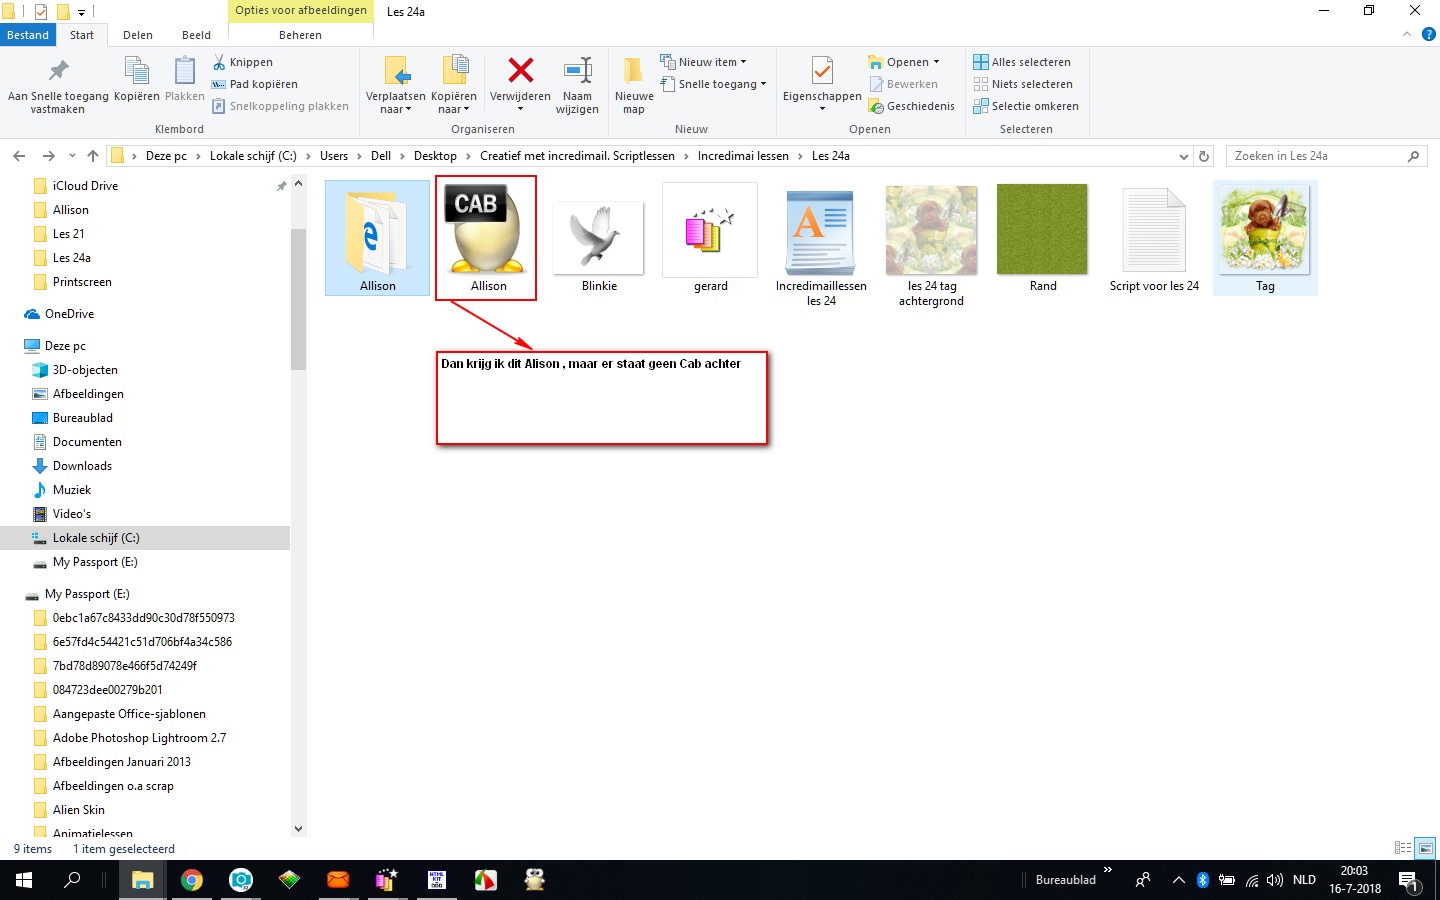Screen dimensions: 1440x900
Task: Click Bewerken in ribbon
Action: [904, 84]
